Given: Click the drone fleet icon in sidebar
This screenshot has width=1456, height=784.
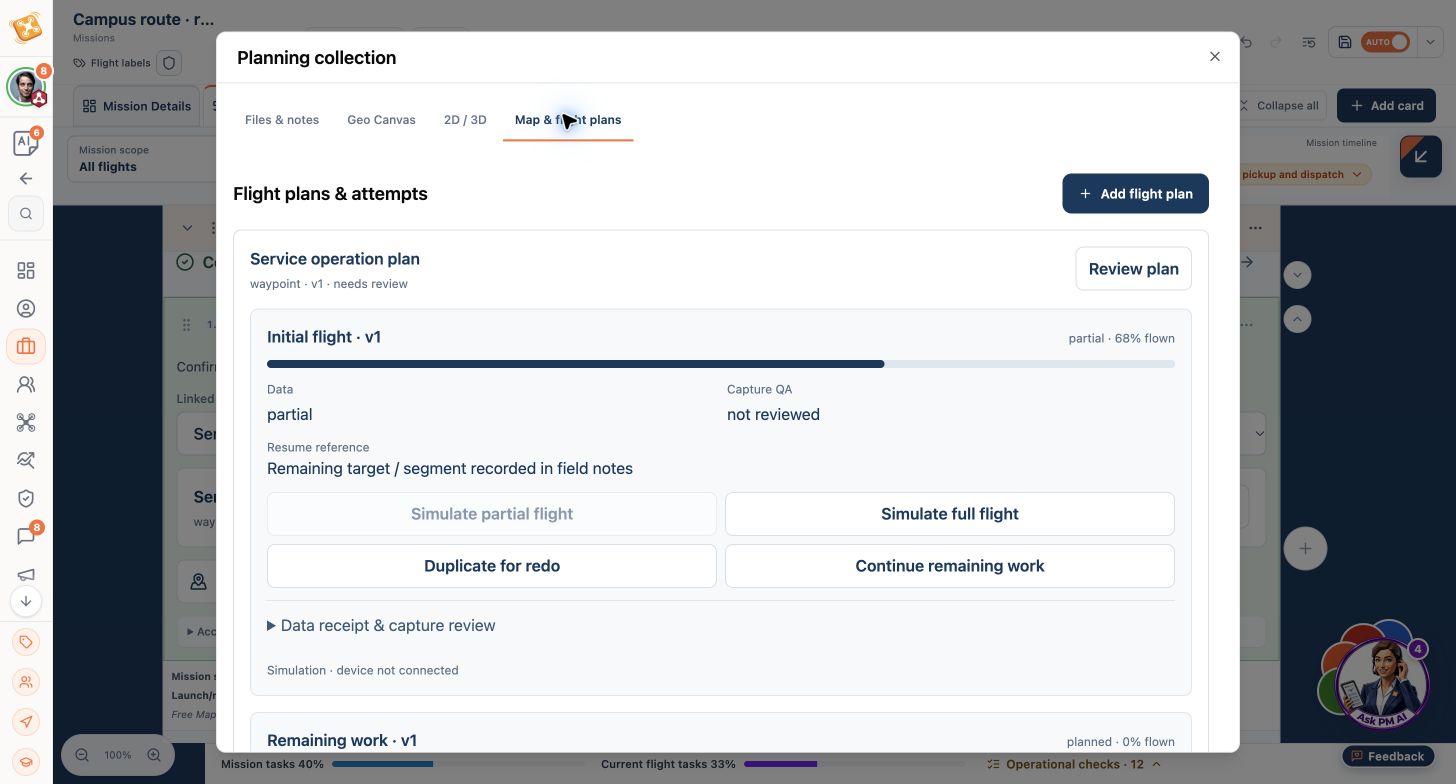Looking at the screenshot, I should pyautogui.click(x=26, y=422).
